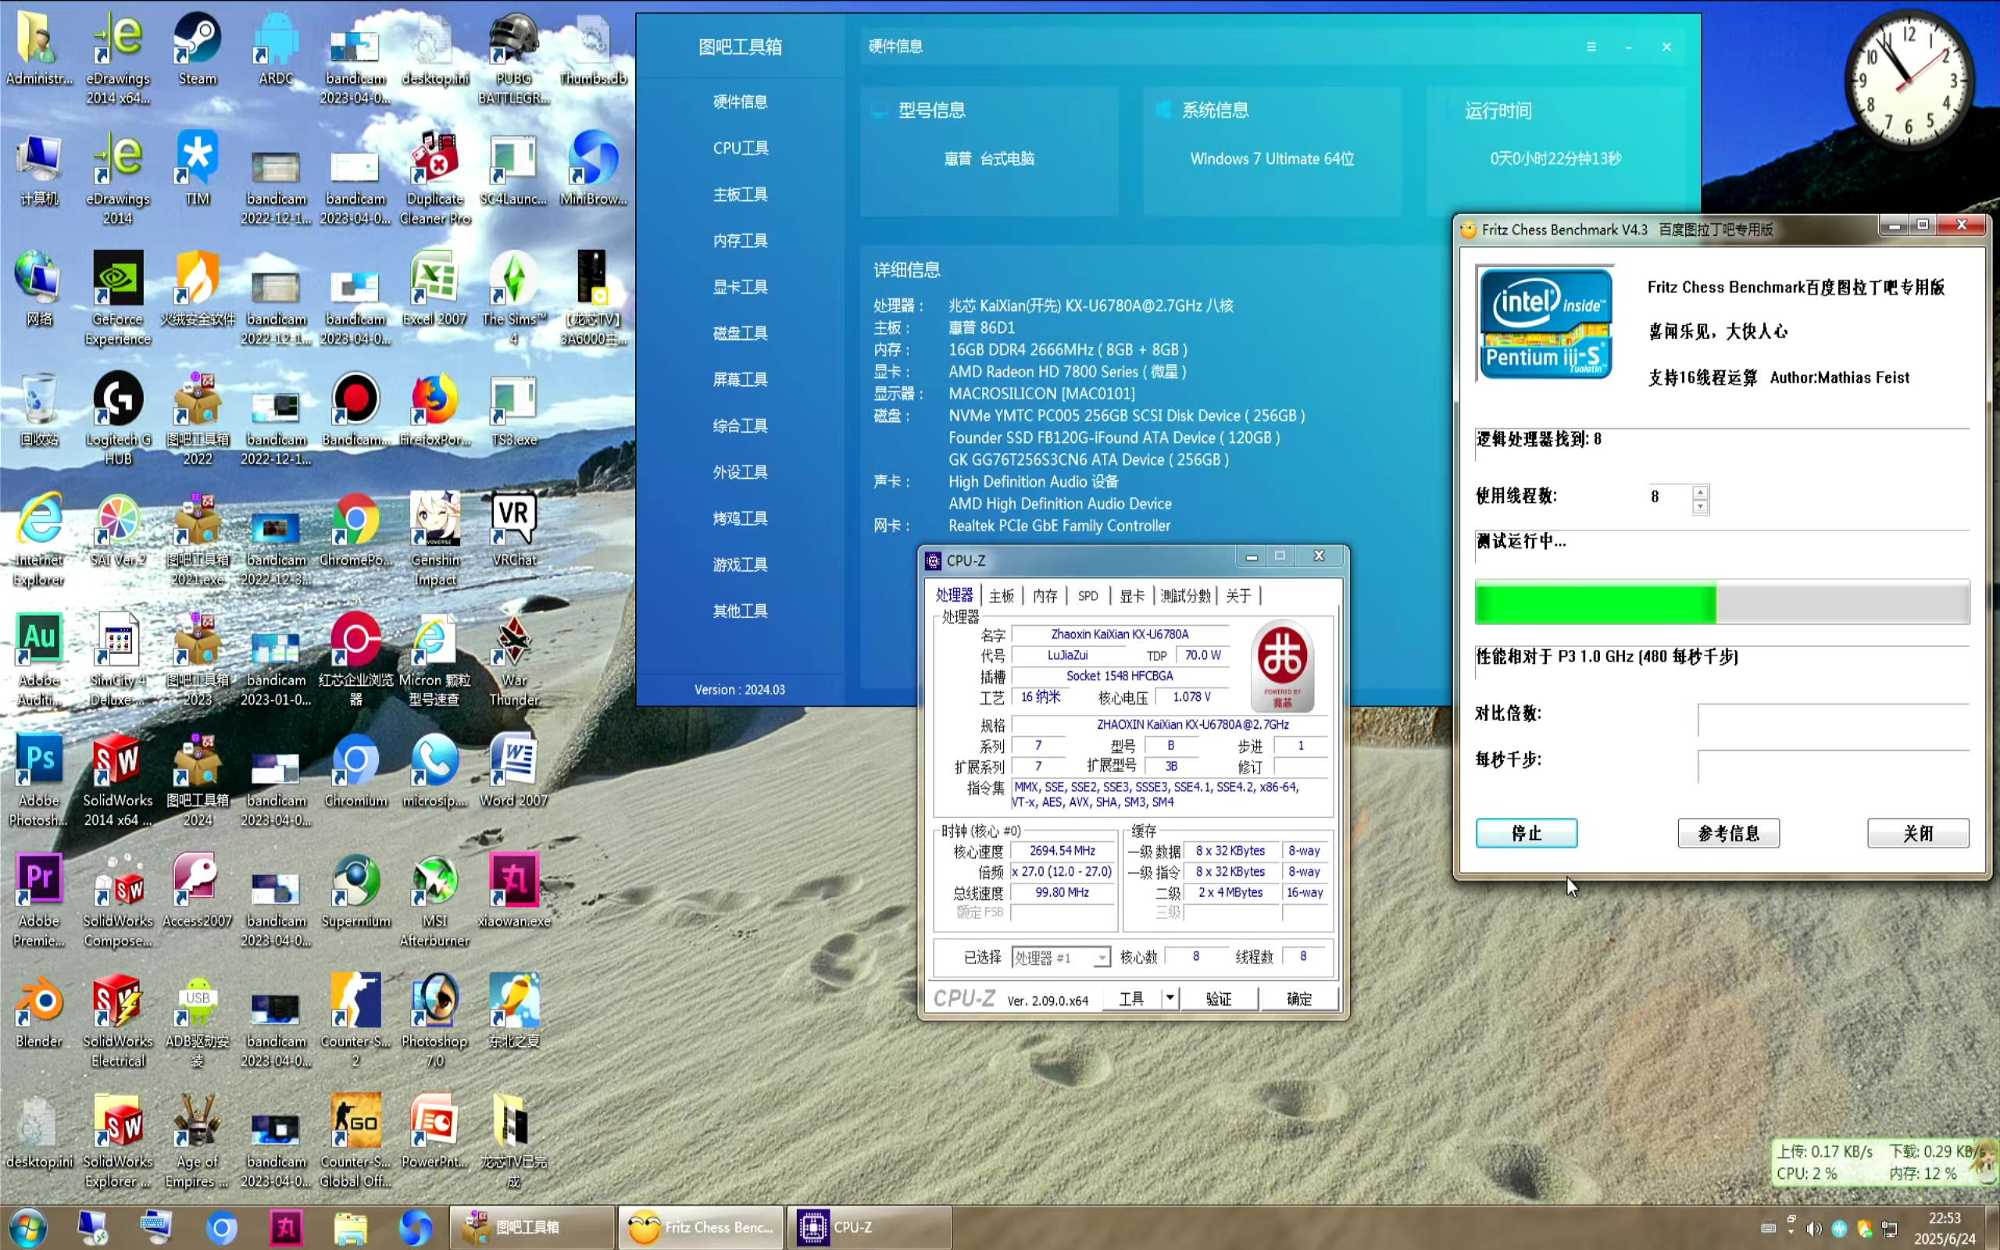Select 硬件信息 in toolbox sidebar
The height and width of the screenshot is (1250, 2000).
click(740, 102)
